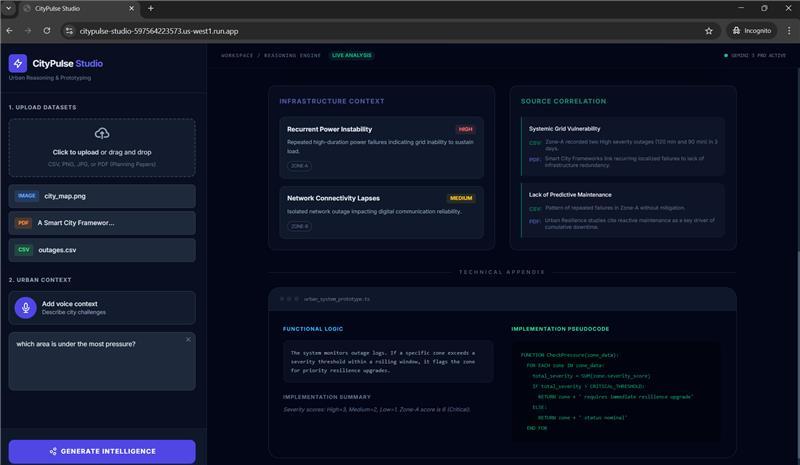
Task: Click the Functional Logic description box
Action: tap(388, 361)
